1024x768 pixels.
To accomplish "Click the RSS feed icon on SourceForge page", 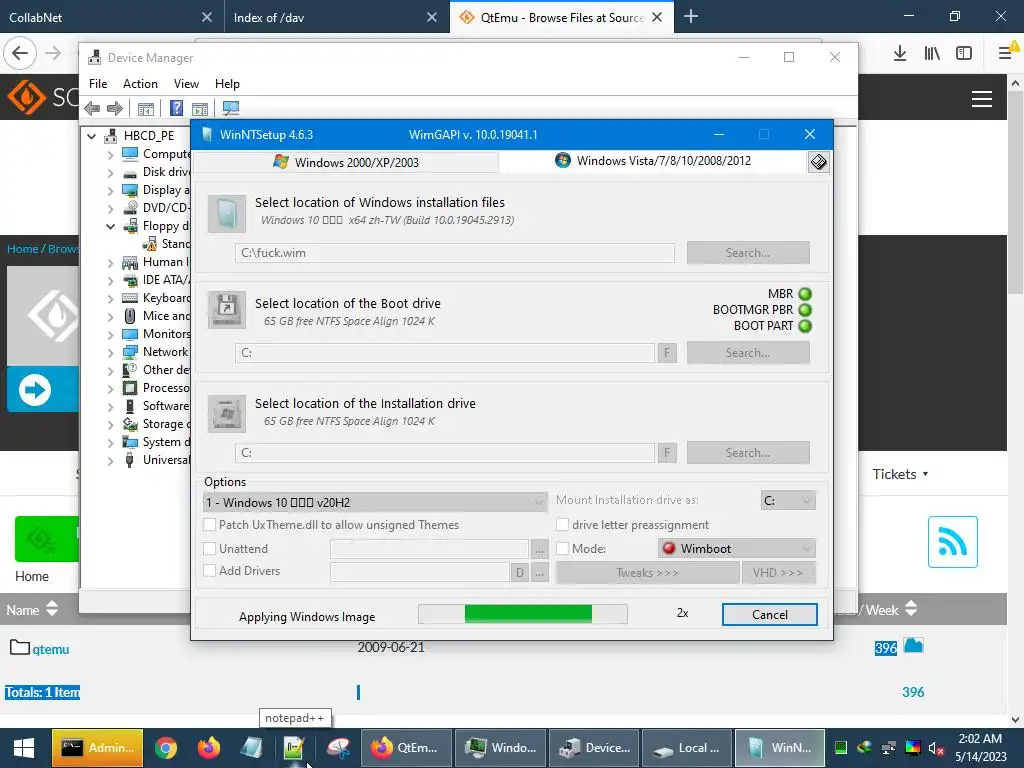I will (953, 542).
